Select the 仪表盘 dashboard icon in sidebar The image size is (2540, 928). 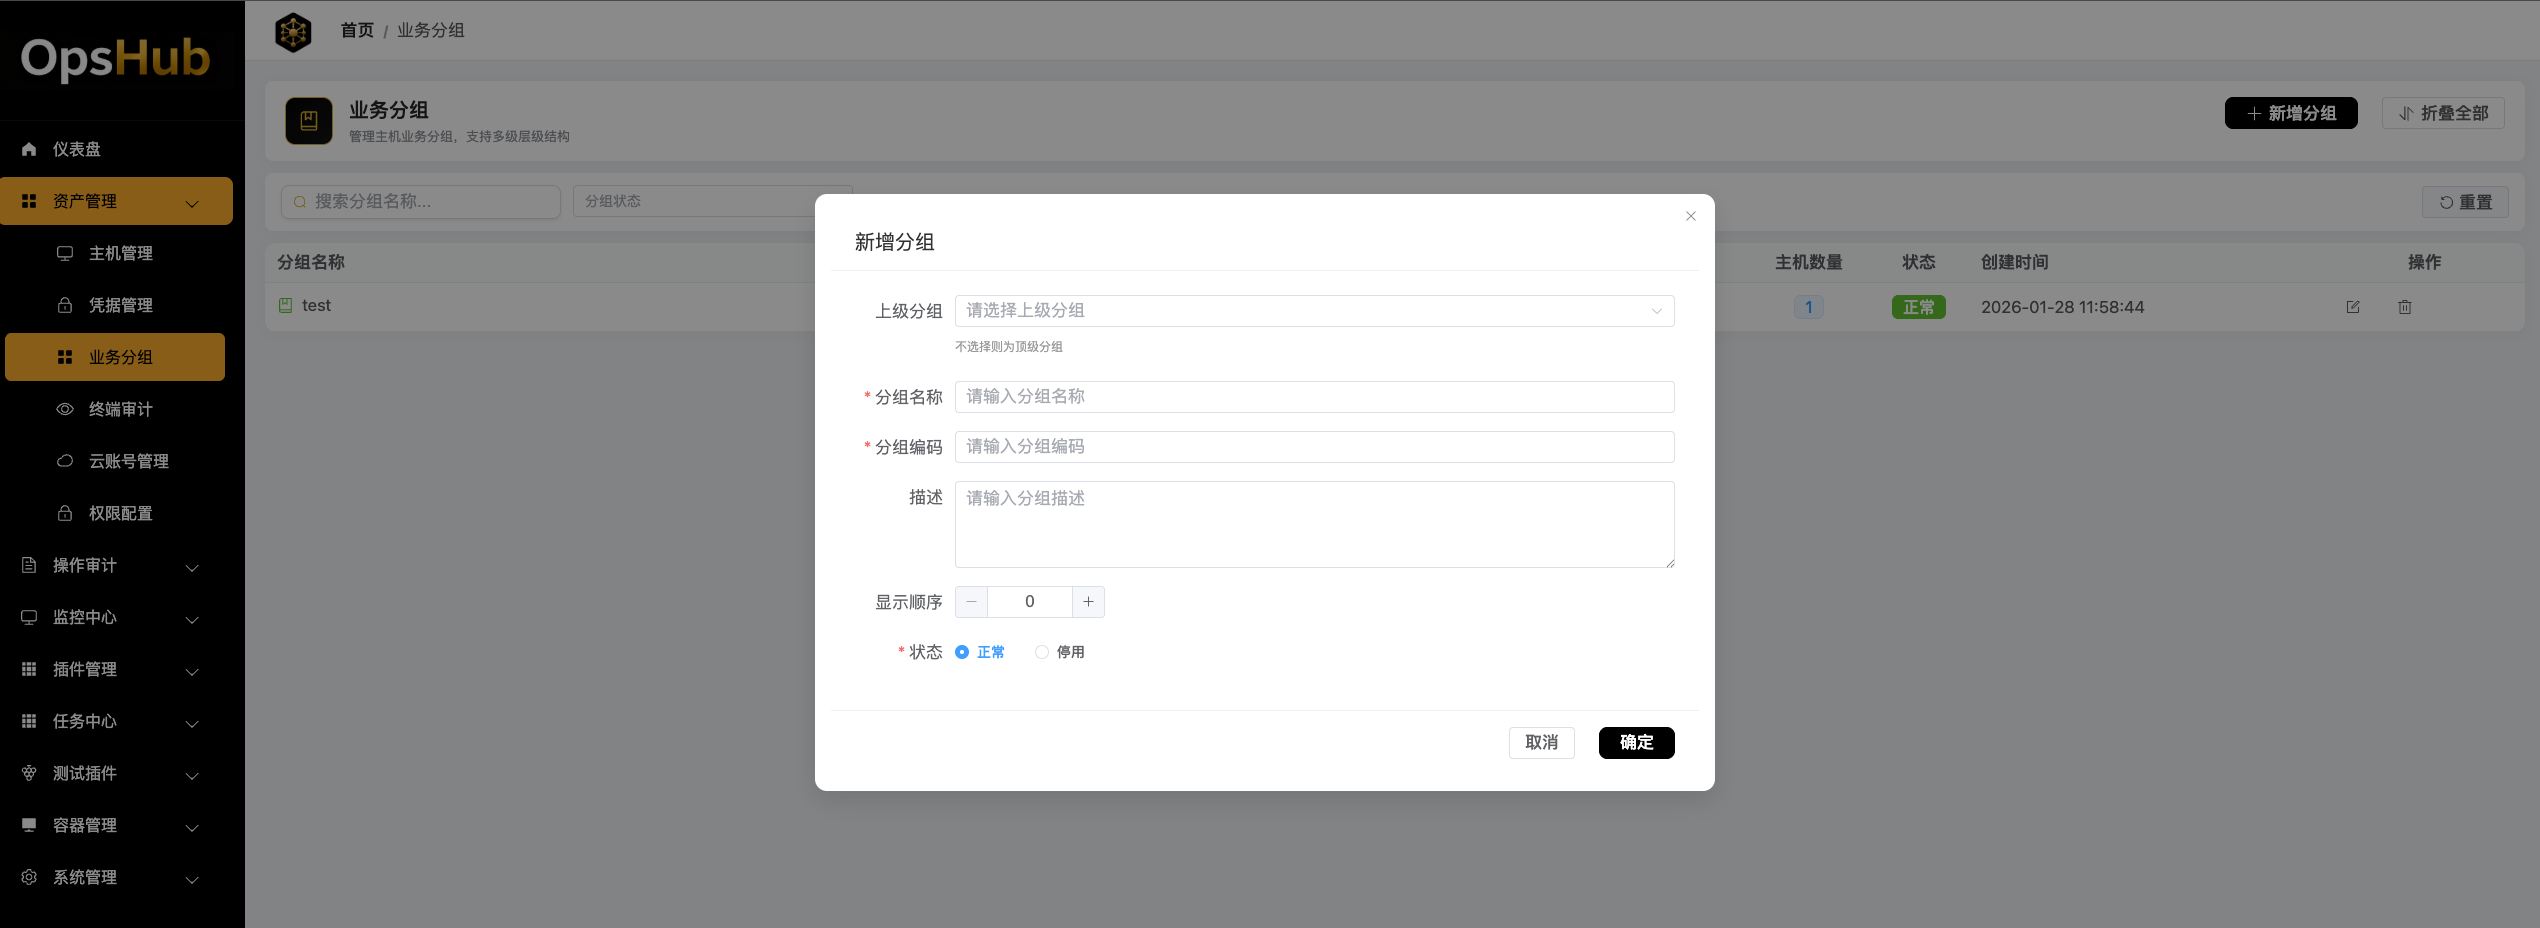(28, 148)
